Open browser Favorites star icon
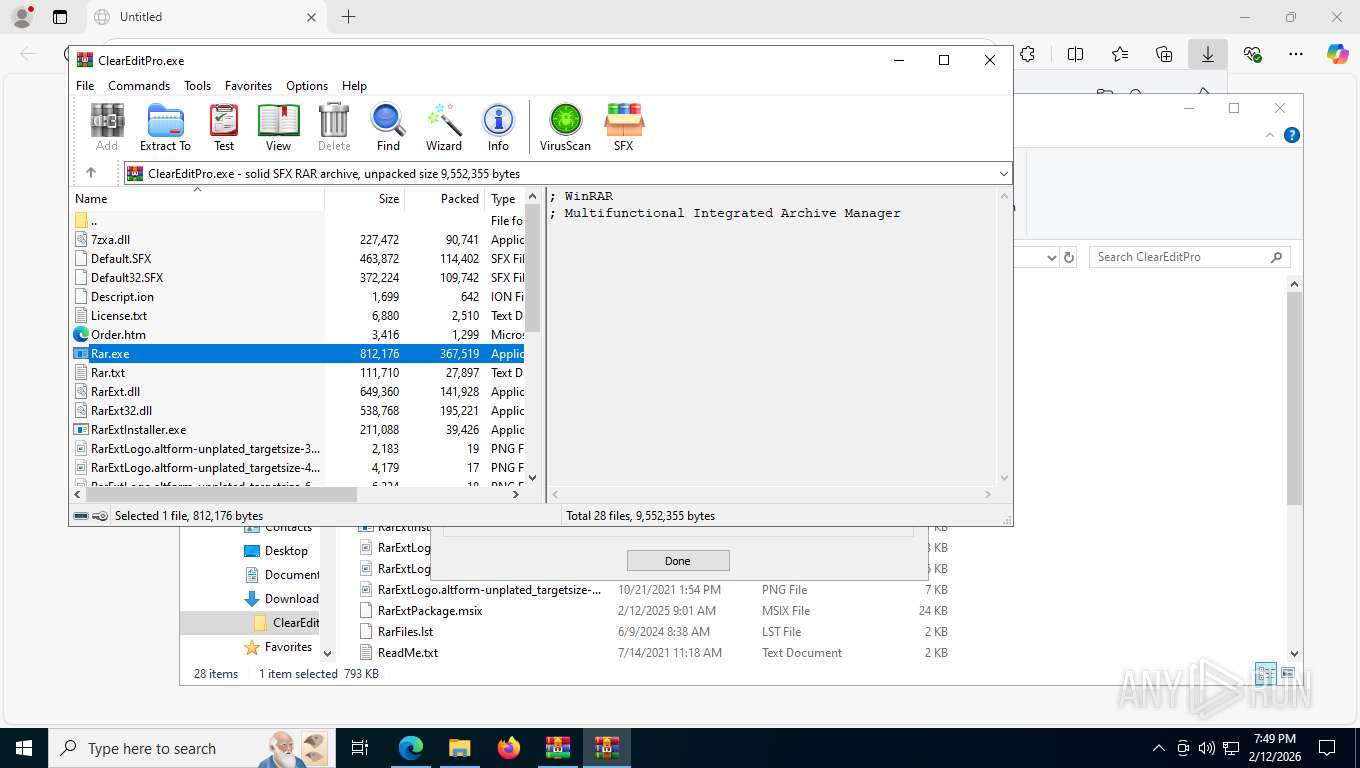Screen dimensions: 1360x768 1120,55
